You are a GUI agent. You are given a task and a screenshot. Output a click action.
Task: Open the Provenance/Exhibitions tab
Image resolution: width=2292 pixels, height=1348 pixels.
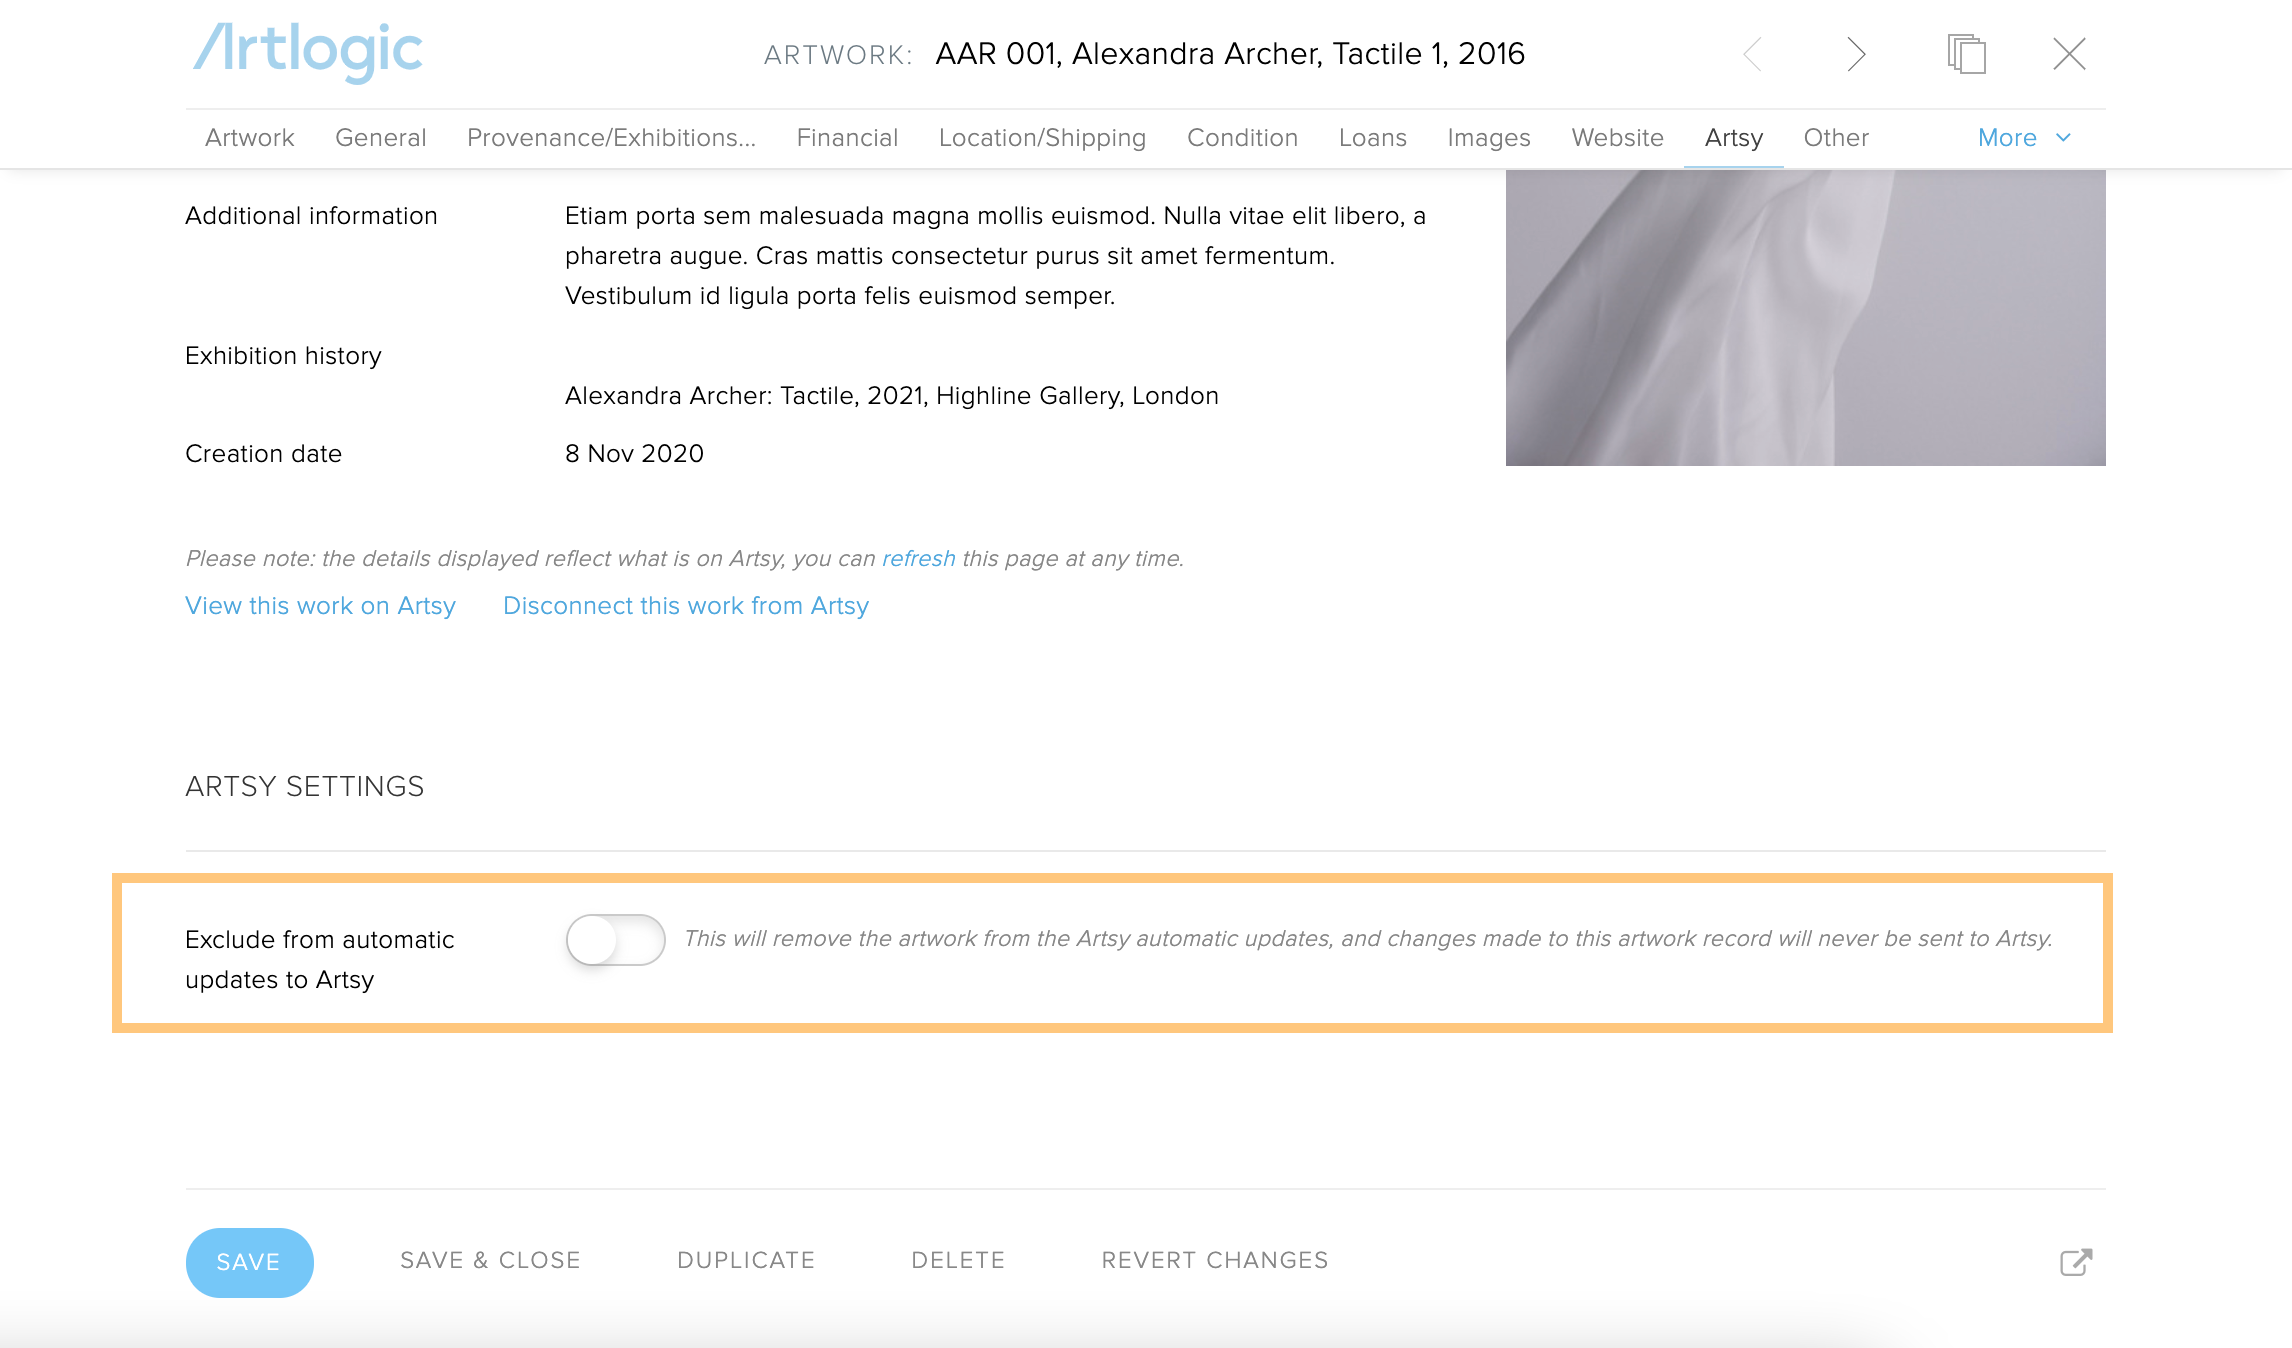(611, 138)
